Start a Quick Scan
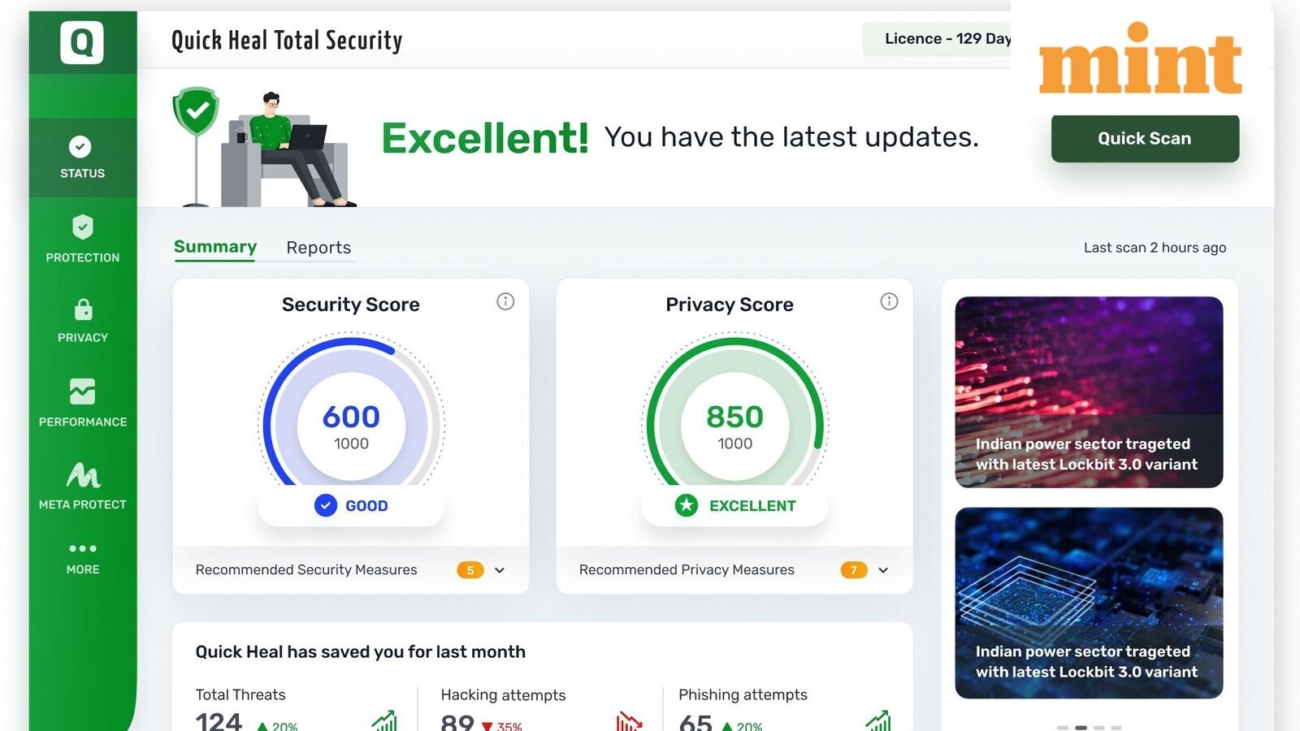 point(1145,138)
